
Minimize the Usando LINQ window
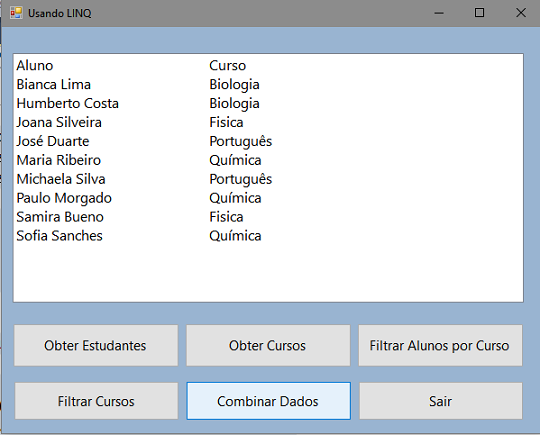click(x=439, y=13)
